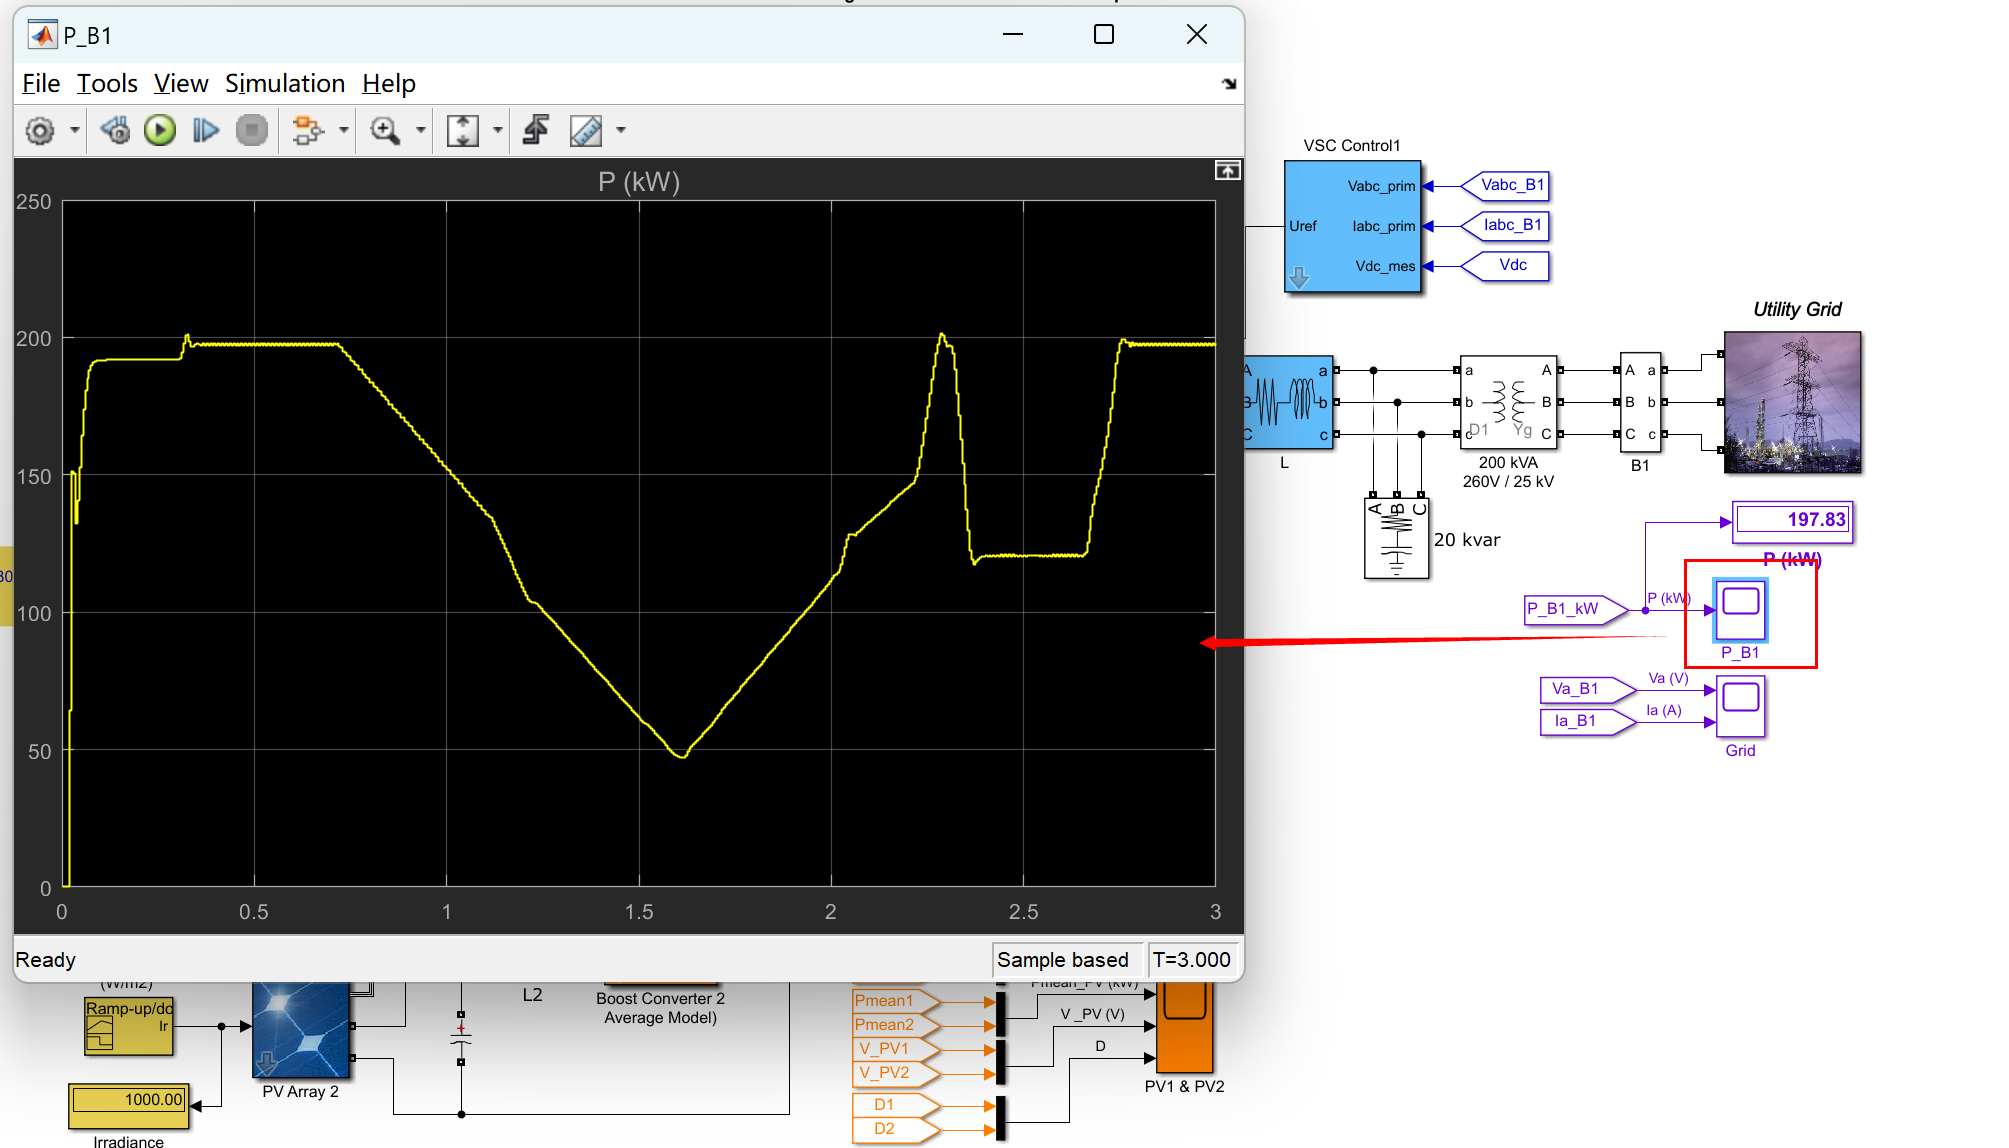Image resolution: width=2009 pixels, height=1148 pixels.
Task: Click the maximize axes button above plot
Action: 1227,171
